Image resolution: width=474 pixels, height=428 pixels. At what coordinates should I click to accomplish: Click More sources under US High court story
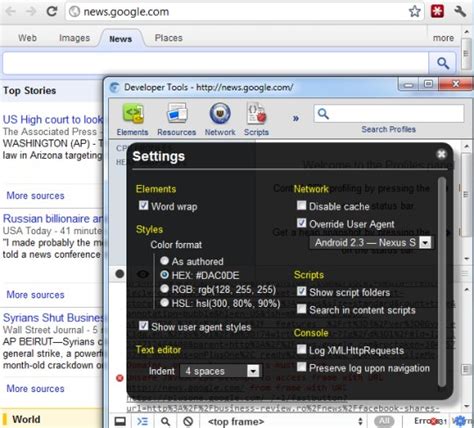point(35,196)
